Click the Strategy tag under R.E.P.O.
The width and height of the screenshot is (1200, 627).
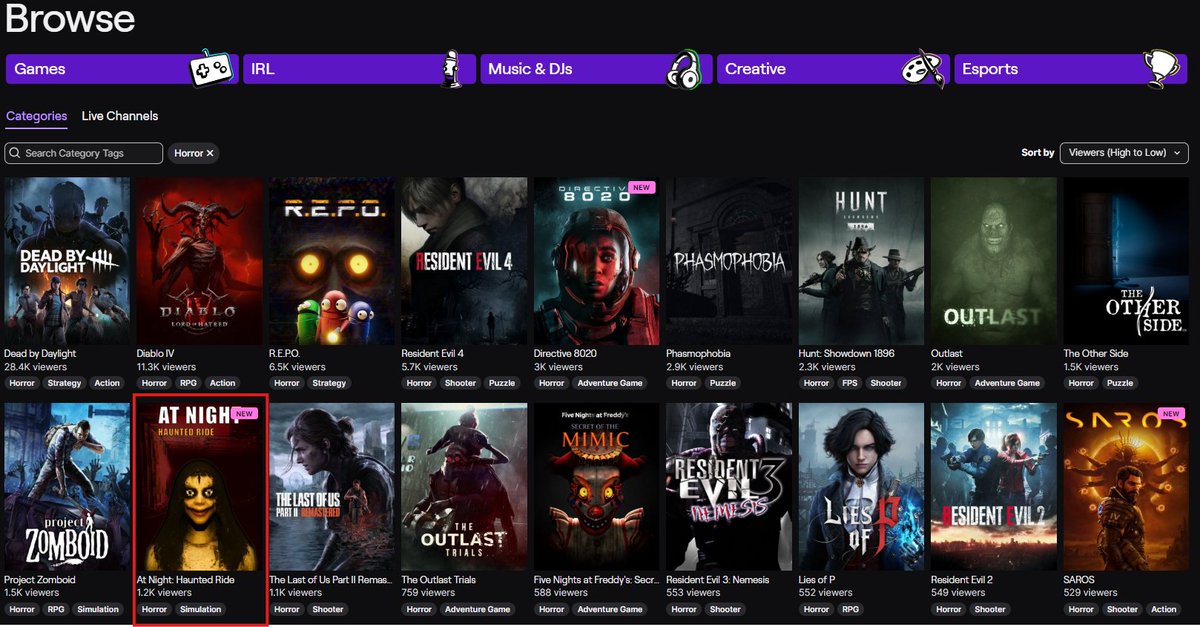click(329, 383)
